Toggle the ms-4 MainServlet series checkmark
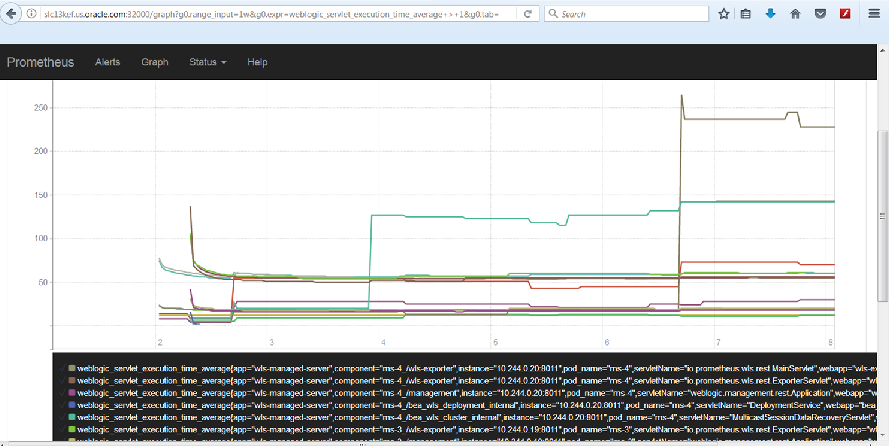 (x=61, y=368)
